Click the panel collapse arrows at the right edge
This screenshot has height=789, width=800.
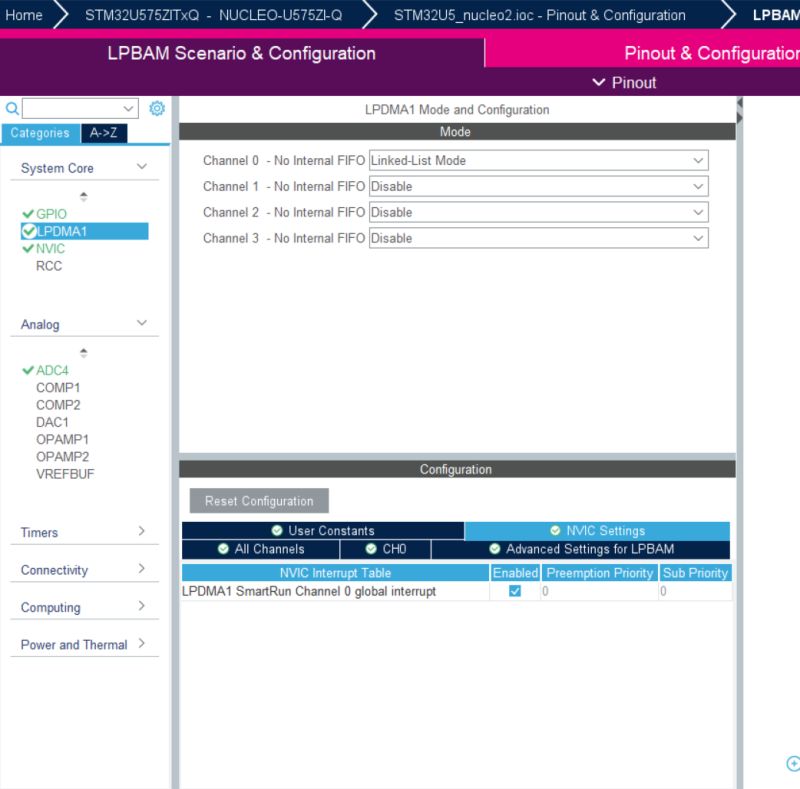click(739, 111)
